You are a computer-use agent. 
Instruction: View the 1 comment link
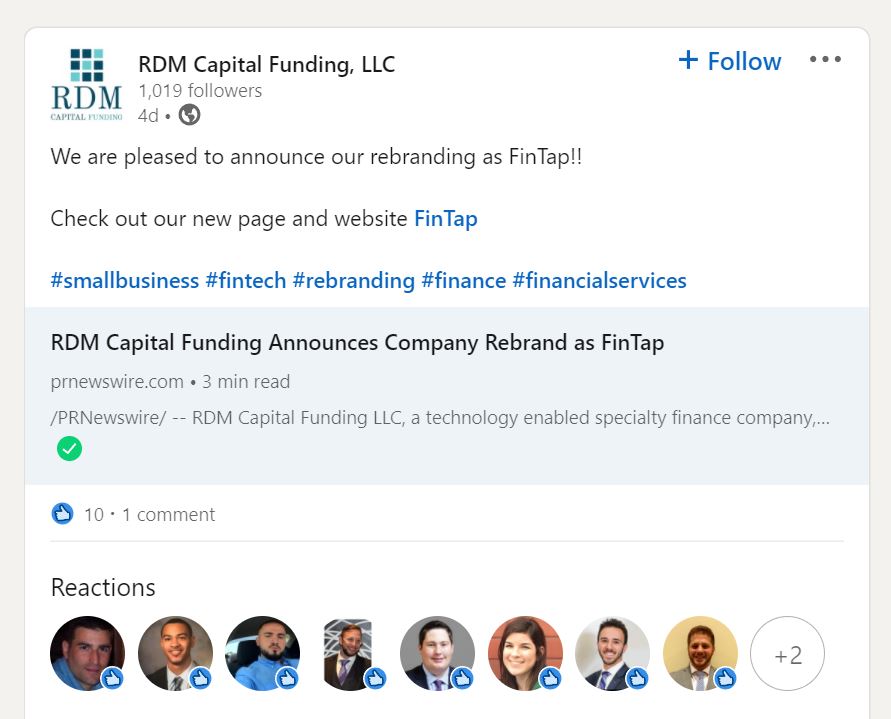coord(168,515)
